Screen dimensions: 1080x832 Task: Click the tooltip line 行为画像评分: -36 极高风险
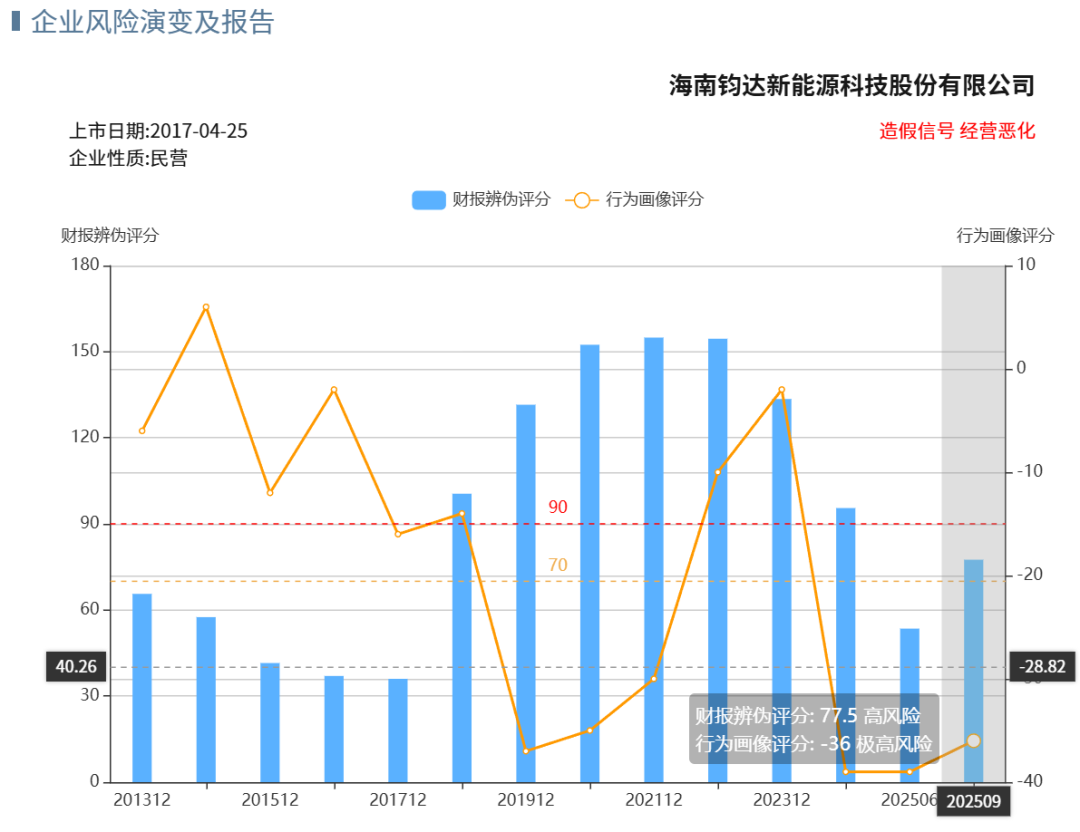point(813,743)
